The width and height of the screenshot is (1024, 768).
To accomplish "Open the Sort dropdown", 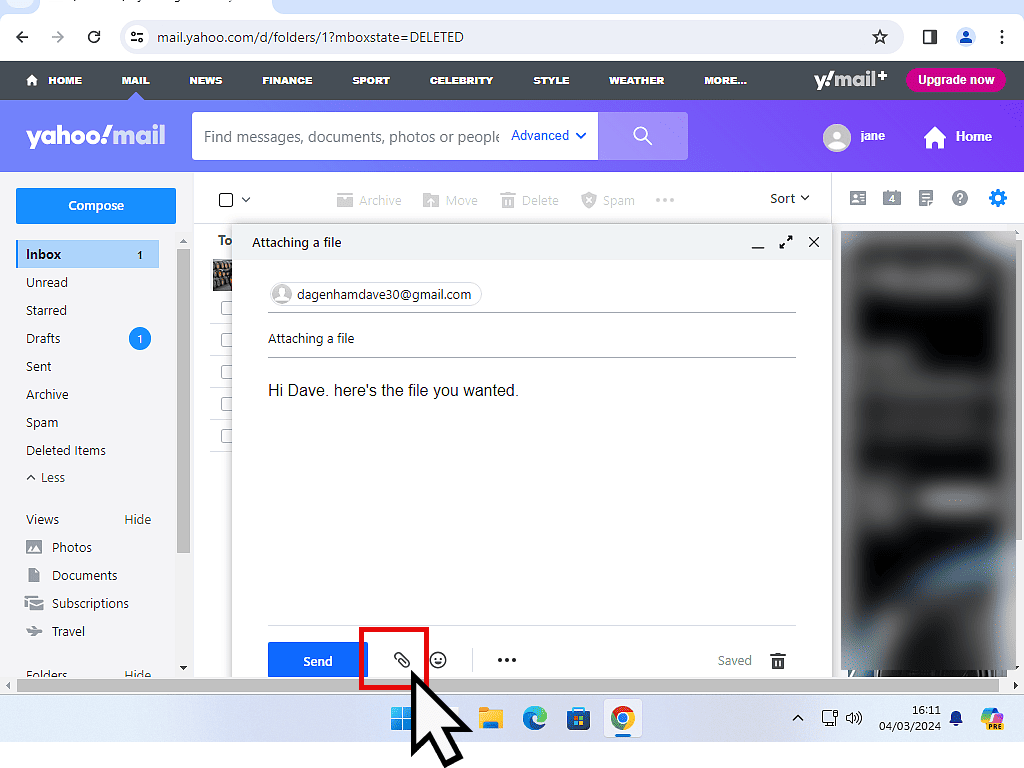I will tap(789, 199).
